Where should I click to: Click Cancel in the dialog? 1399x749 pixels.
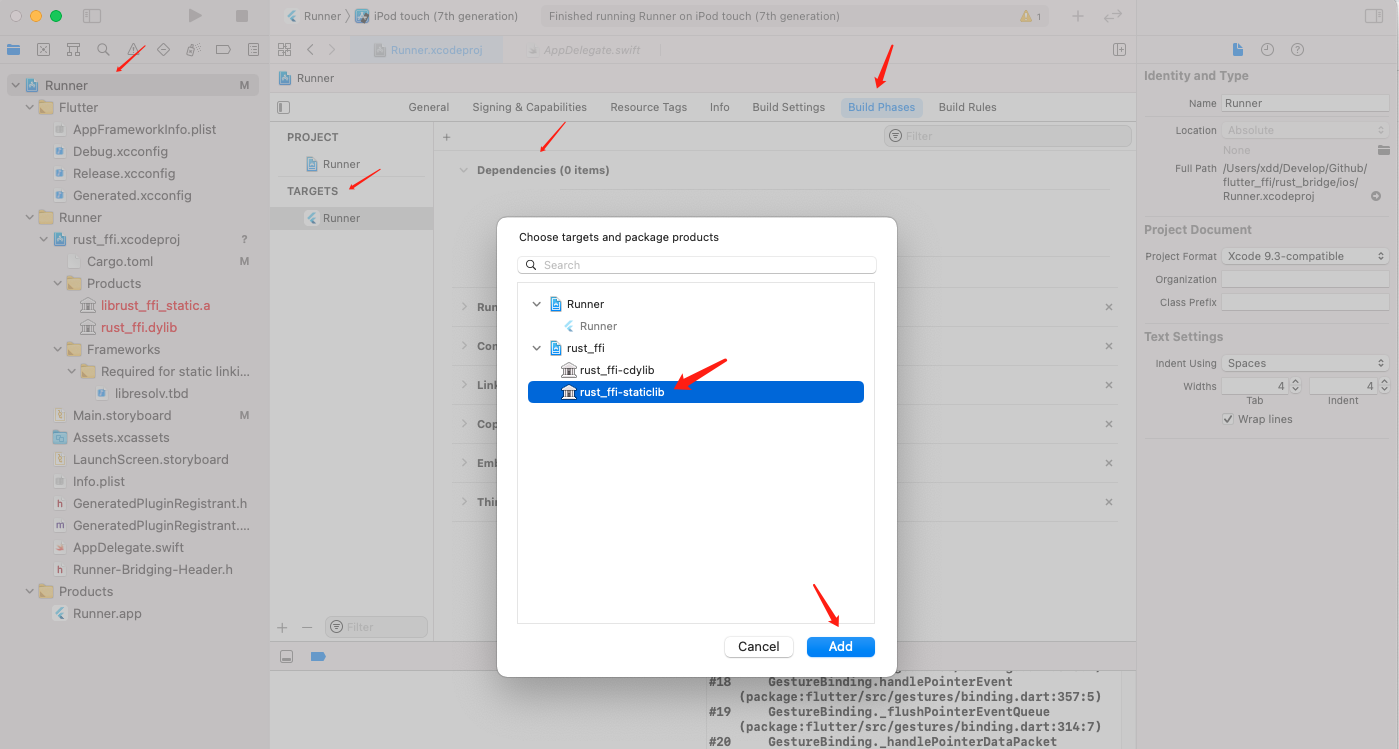pos(759,647)
